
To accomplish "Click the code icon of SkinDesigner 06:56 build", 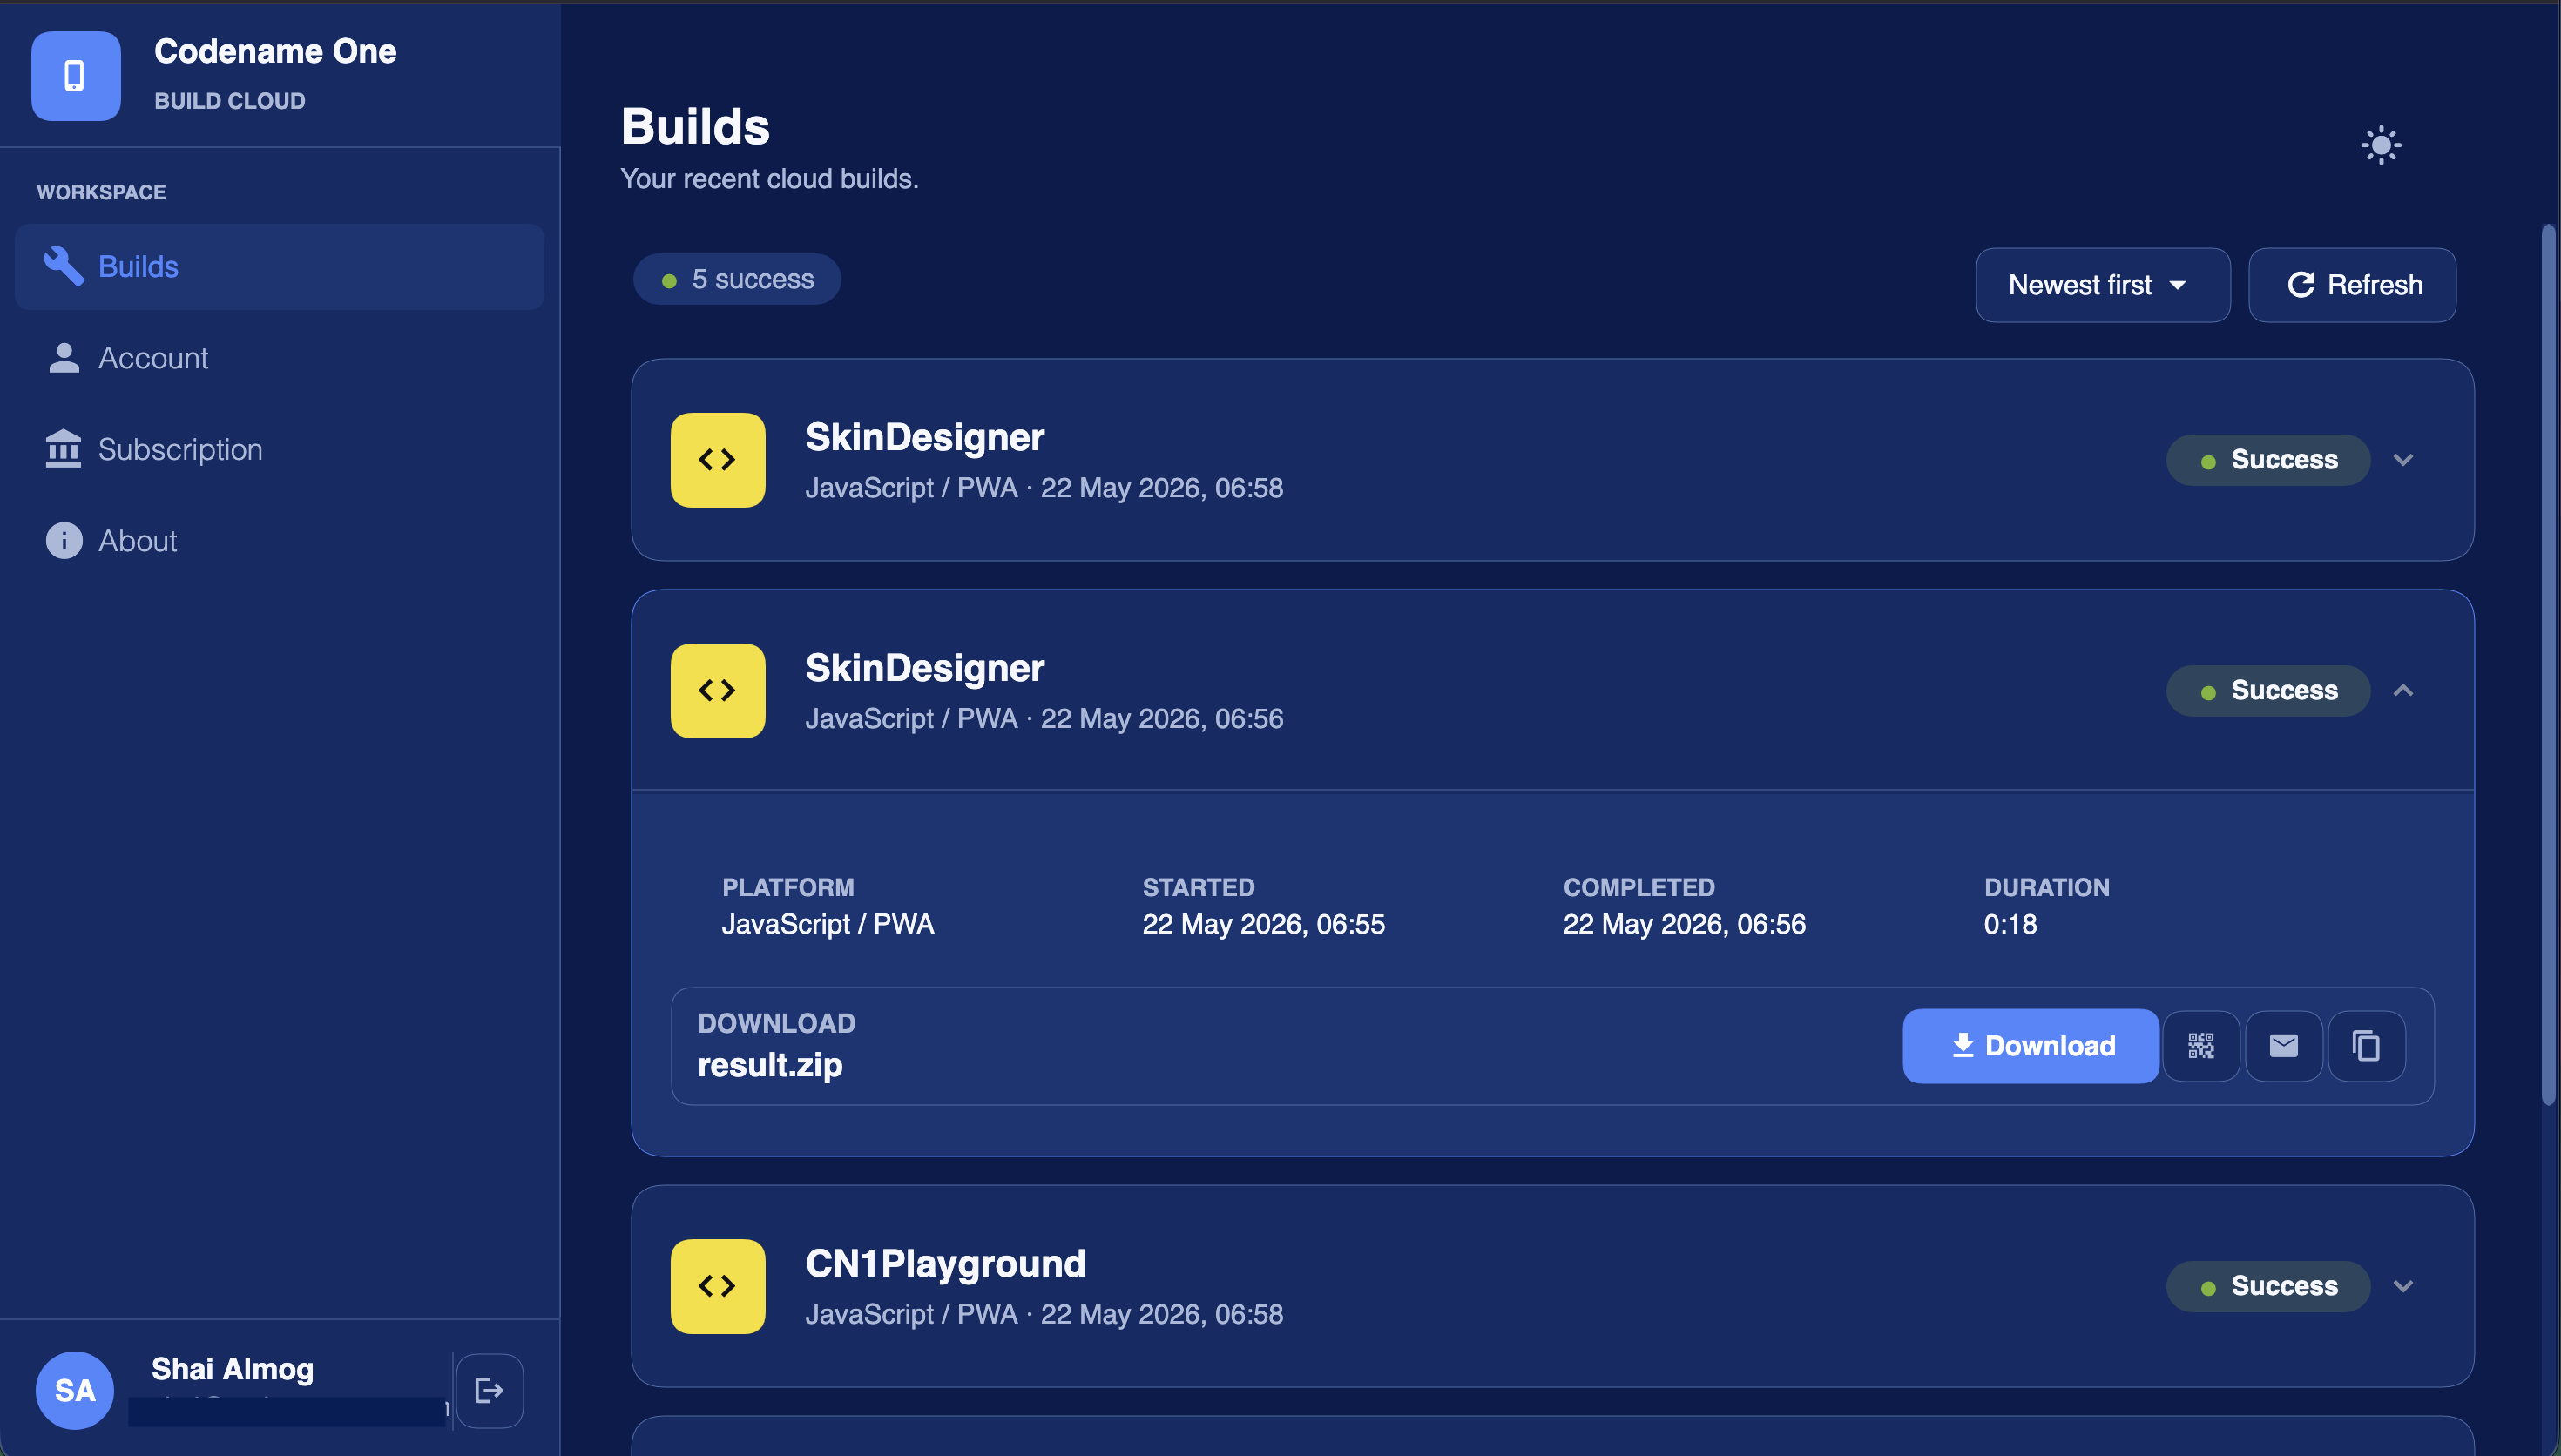I will pos(718,691).
